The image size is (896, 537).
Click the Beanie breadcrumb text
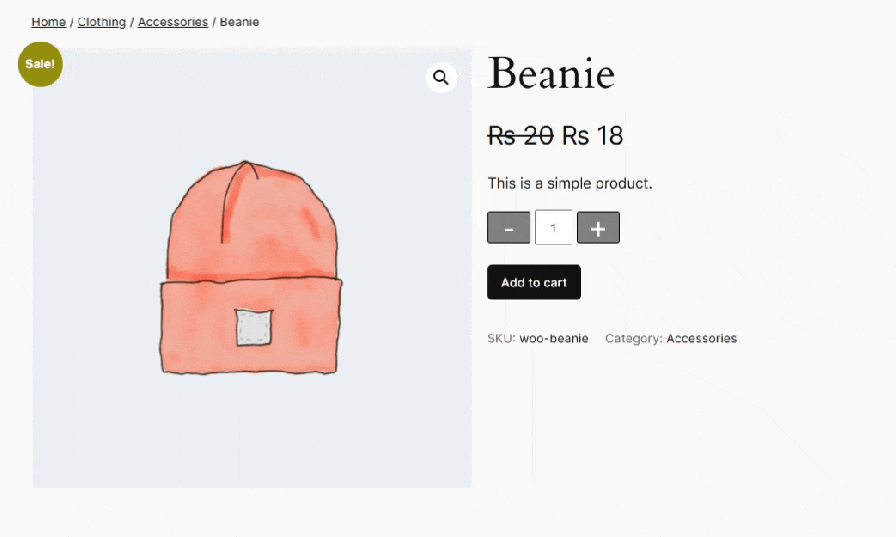(x=239, y=22)
